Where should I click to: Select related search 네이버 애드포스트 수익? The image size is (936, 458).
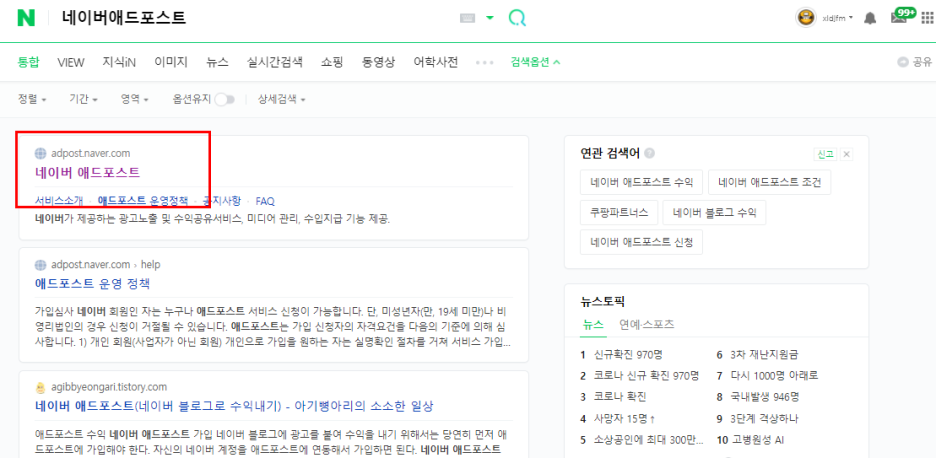642,183
